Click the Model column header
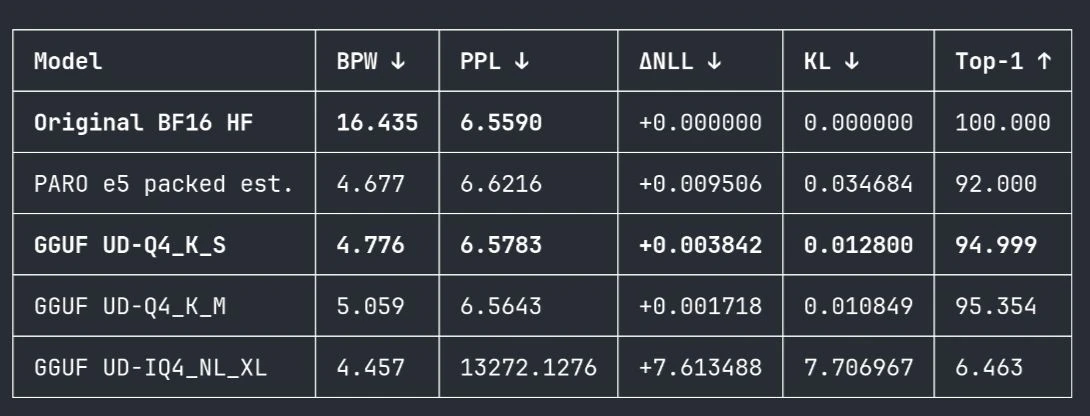Screen dimensions: 1090x416 pos(68,61)
